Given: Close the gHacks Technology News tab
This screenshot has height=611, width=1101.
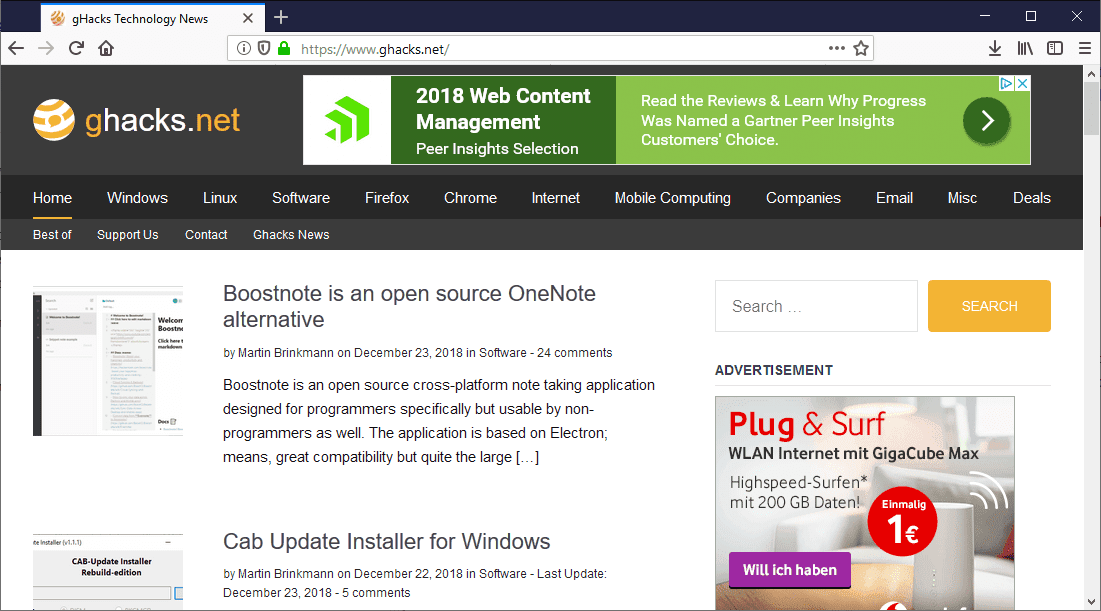Looking at the screenshot, I should tap(248, 18).
